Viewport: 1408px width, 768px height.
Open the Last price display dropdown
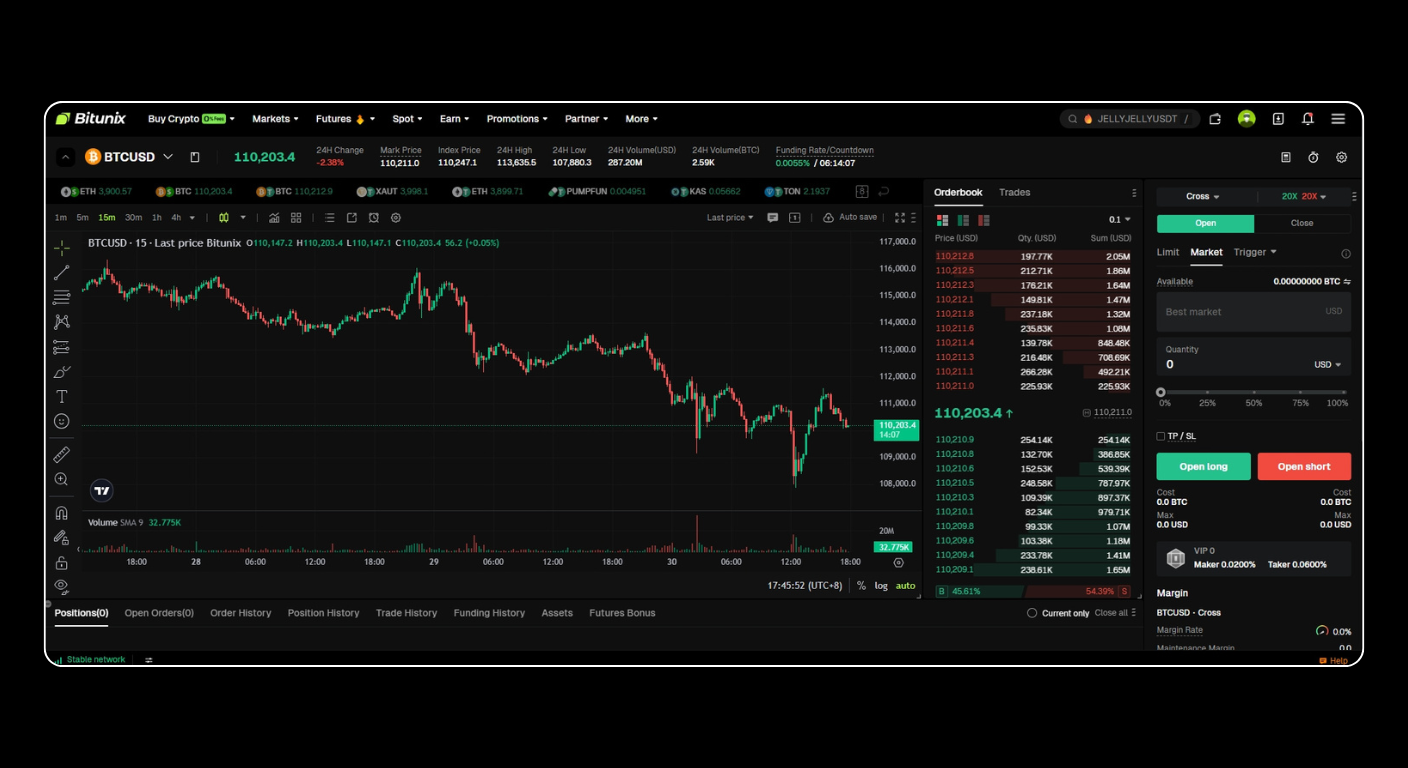(728, 216)
